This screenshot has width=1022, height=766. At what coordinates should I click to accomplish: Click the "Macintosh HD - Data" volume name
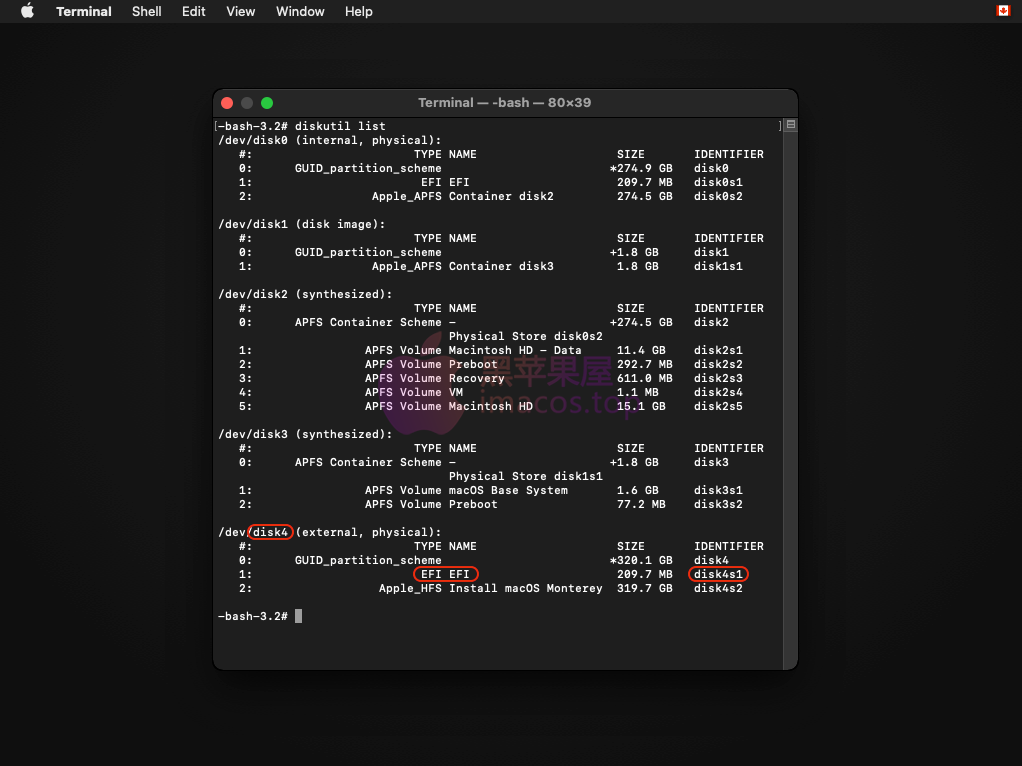[515, 350]
